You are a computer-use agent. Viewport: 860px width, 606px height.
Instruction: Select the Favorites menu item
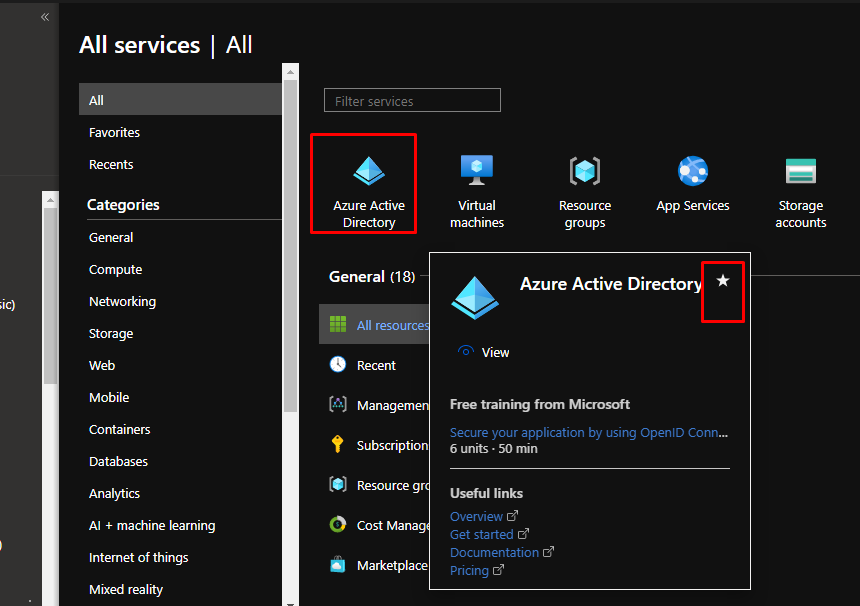(x=114, y=132)
